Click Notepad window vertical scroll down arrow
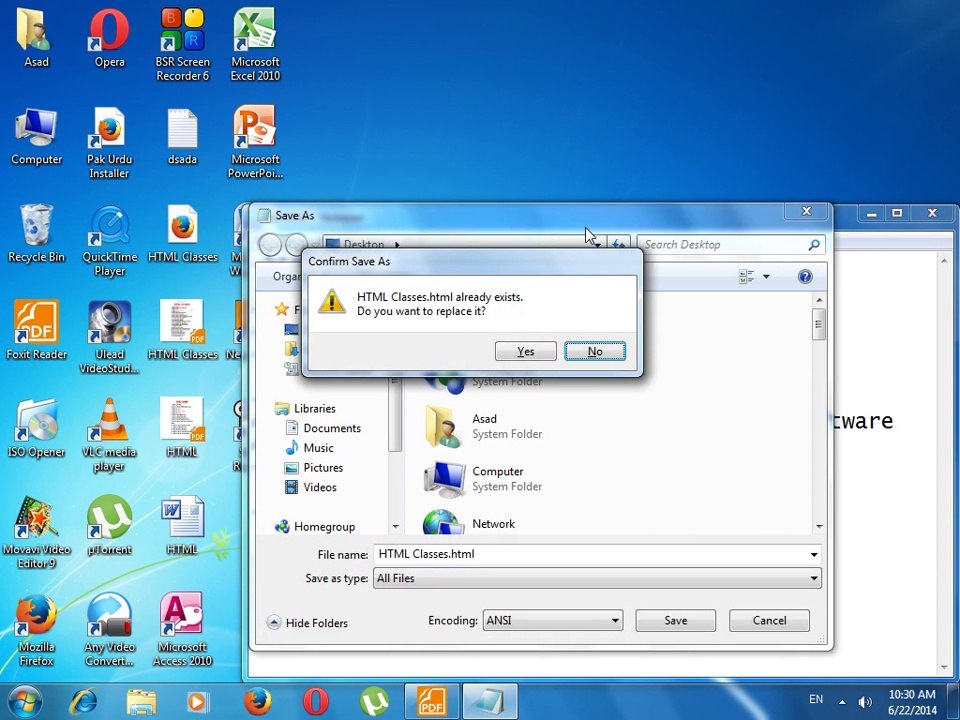Viewport: 960px width, 720px height. 943,667
